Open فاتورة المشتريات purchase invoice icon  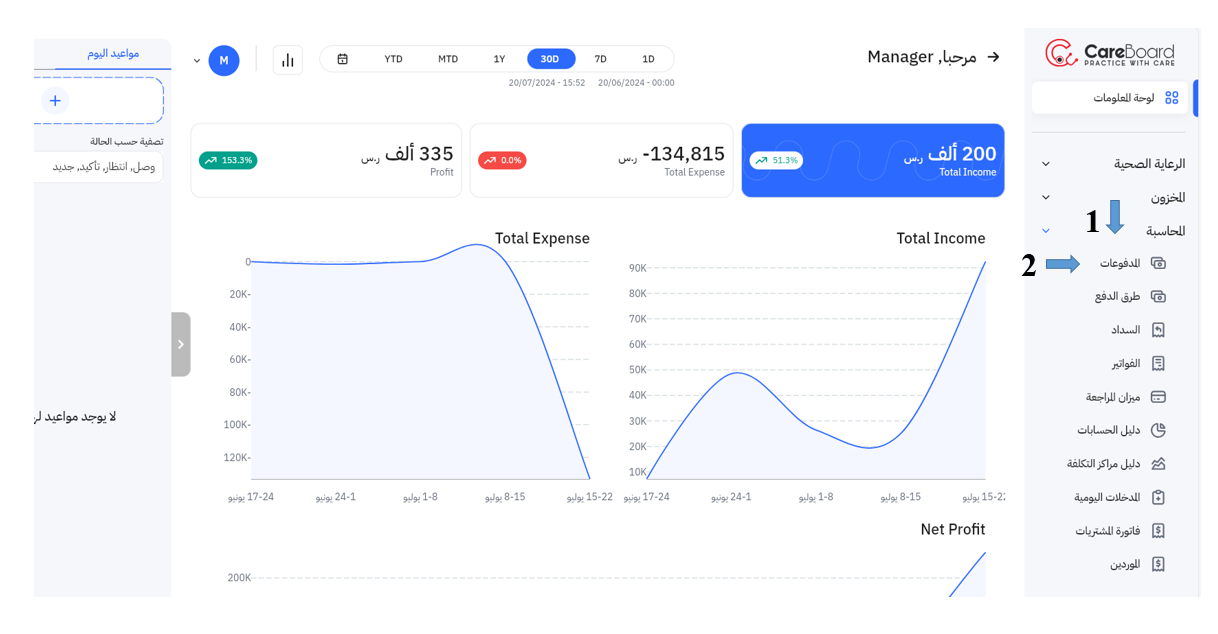coord(1158,530)
